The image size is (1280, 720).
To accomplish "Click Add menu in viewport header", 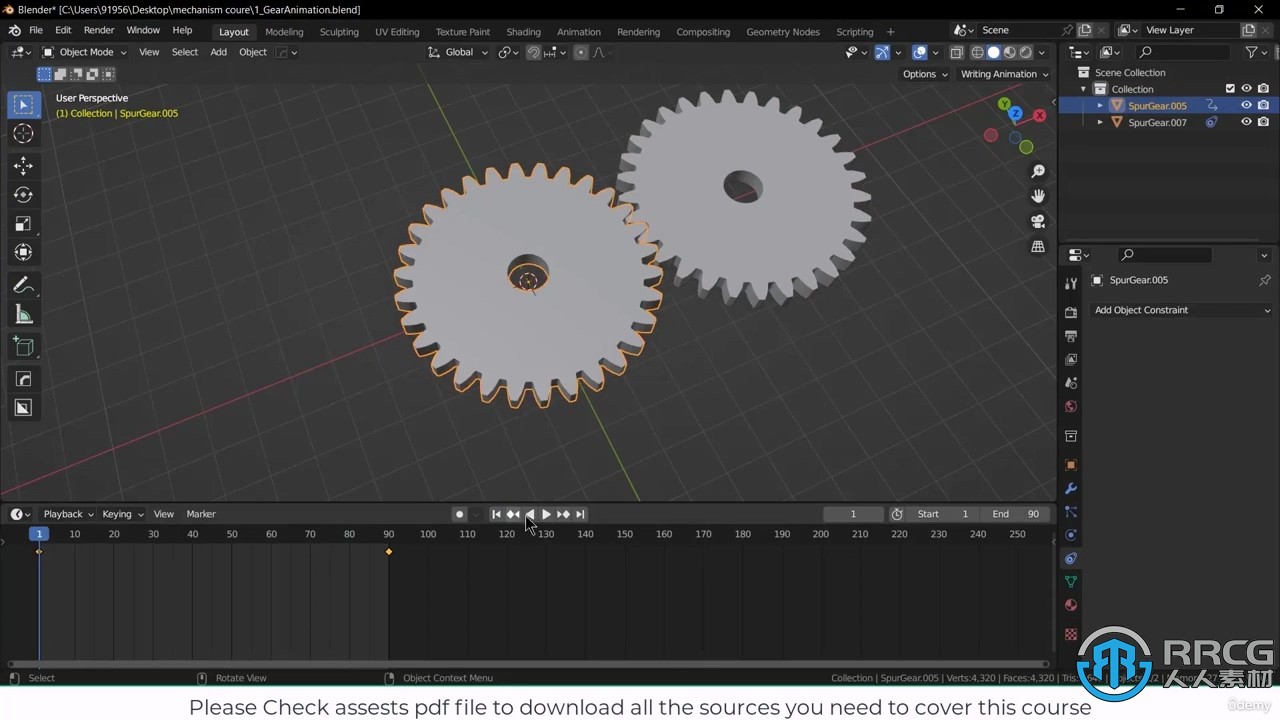I will (x=218, y=52).
